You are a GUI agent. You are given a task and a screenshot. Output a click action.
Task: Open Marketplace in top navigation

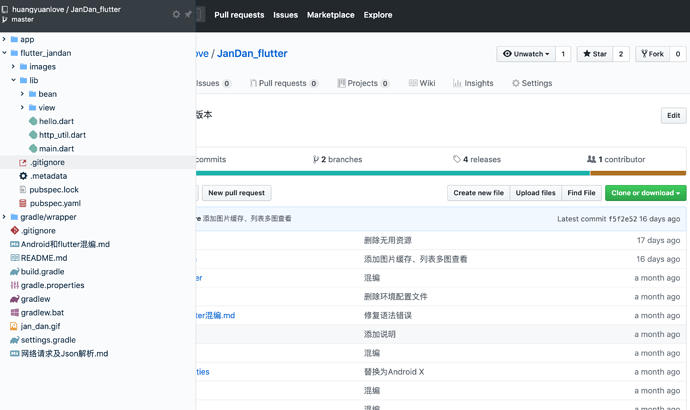point(330,15)
